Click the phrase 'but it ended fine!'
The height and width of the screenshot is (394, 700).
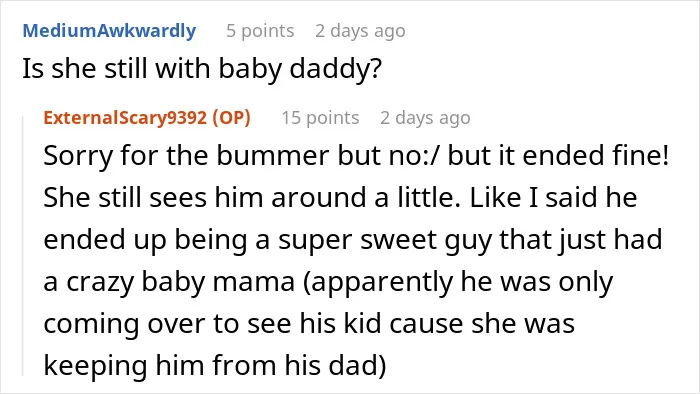pos(558,155)
